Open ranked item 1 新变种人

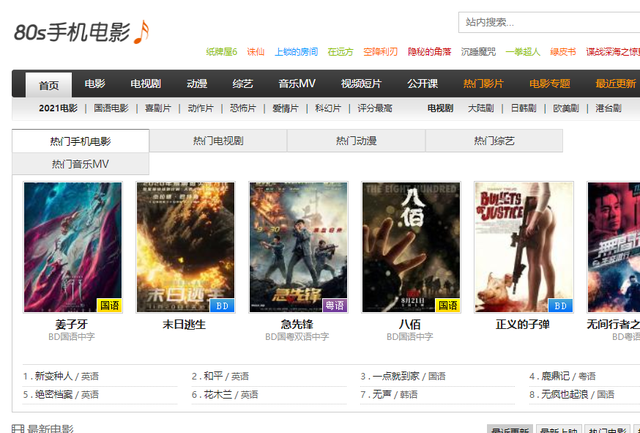point(53,376)
